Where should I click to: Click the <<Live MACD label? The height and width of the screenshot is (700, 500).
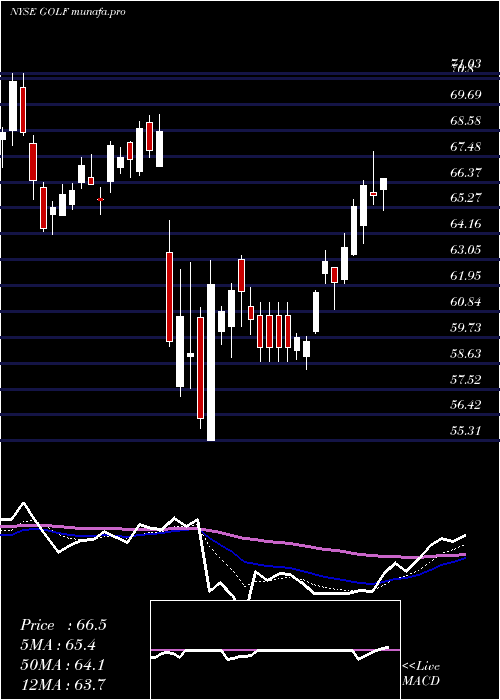click(x=421, y=673)
